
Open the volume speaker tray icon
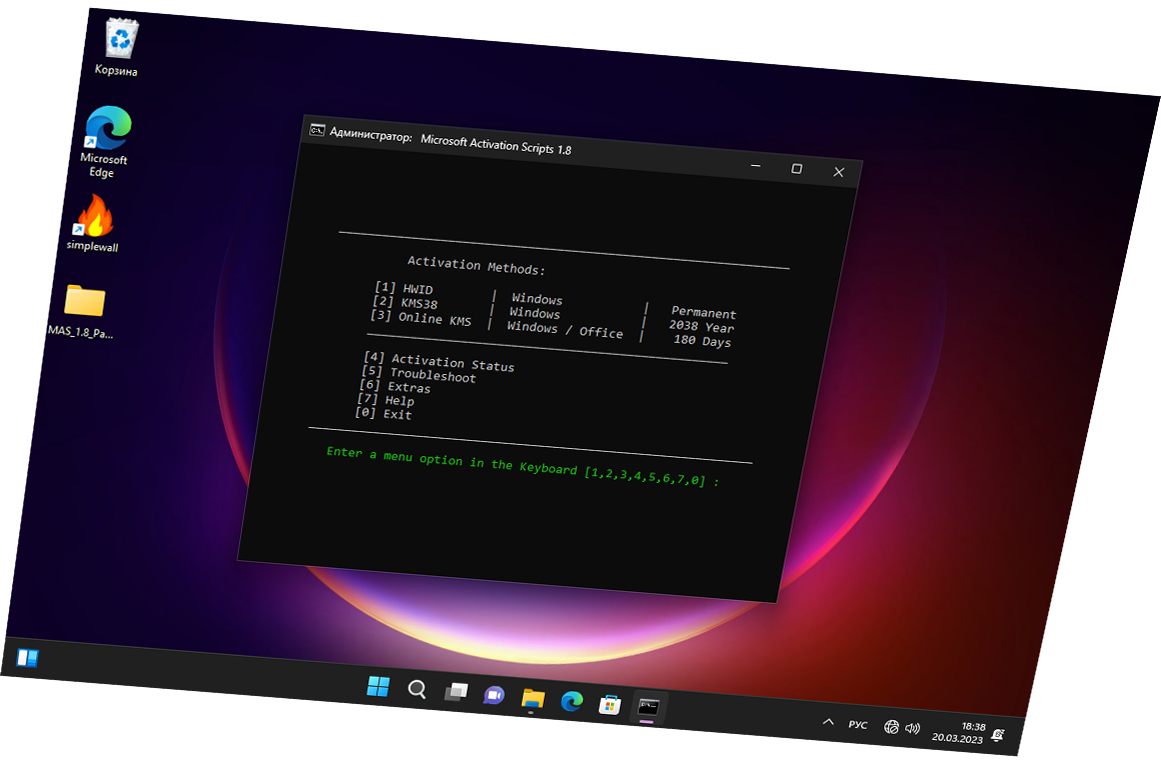(912, 729)
